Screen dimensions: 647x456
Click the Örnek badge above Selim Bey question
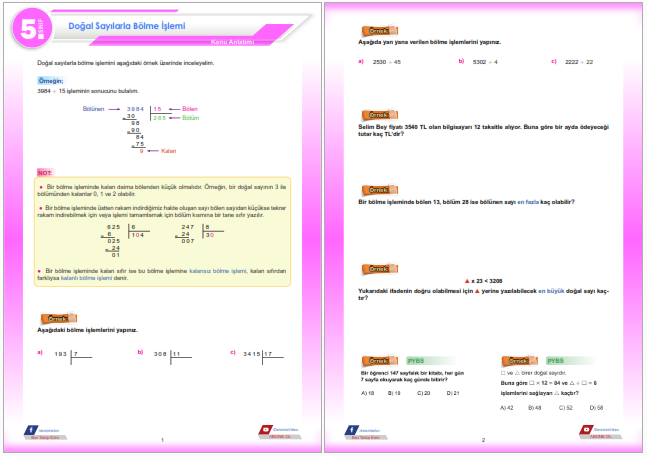coord(380,115)
